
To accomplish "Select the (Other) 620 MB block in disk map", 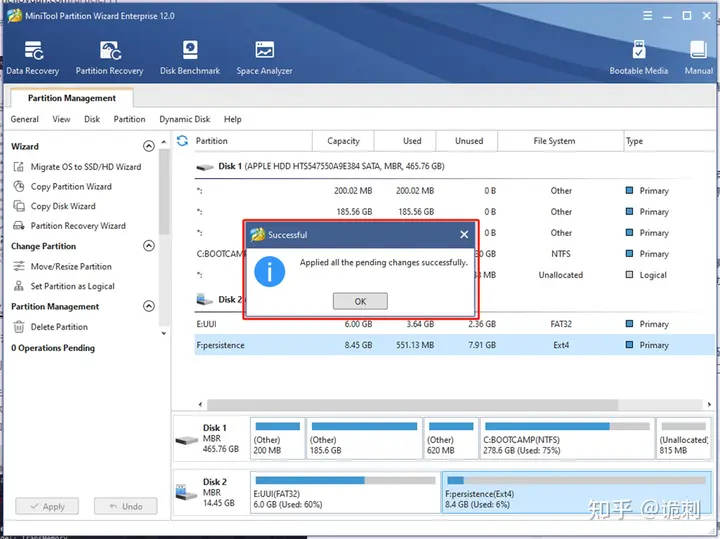I will click(450, 438).
